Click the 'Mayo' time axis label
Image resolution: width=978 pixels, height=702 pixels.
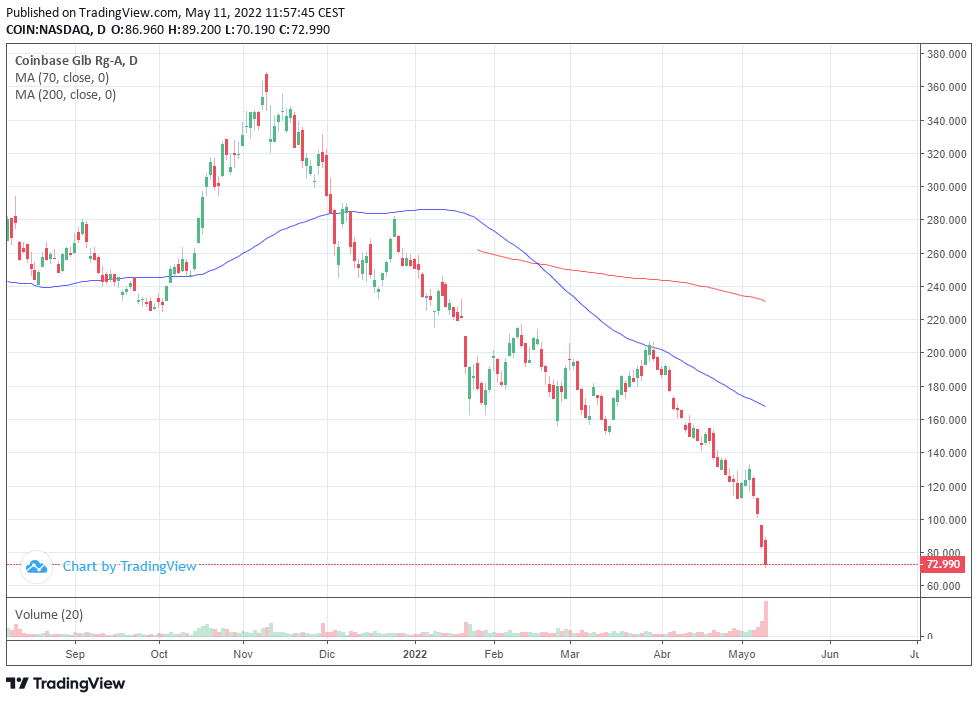(x=742, y=655)
